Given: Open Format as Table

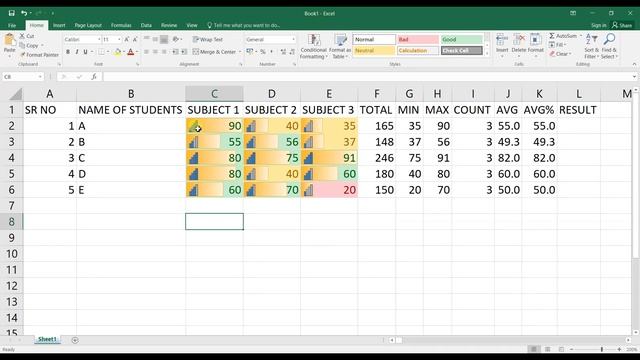Looking at the screenshot, I should [x=340, y=47].
